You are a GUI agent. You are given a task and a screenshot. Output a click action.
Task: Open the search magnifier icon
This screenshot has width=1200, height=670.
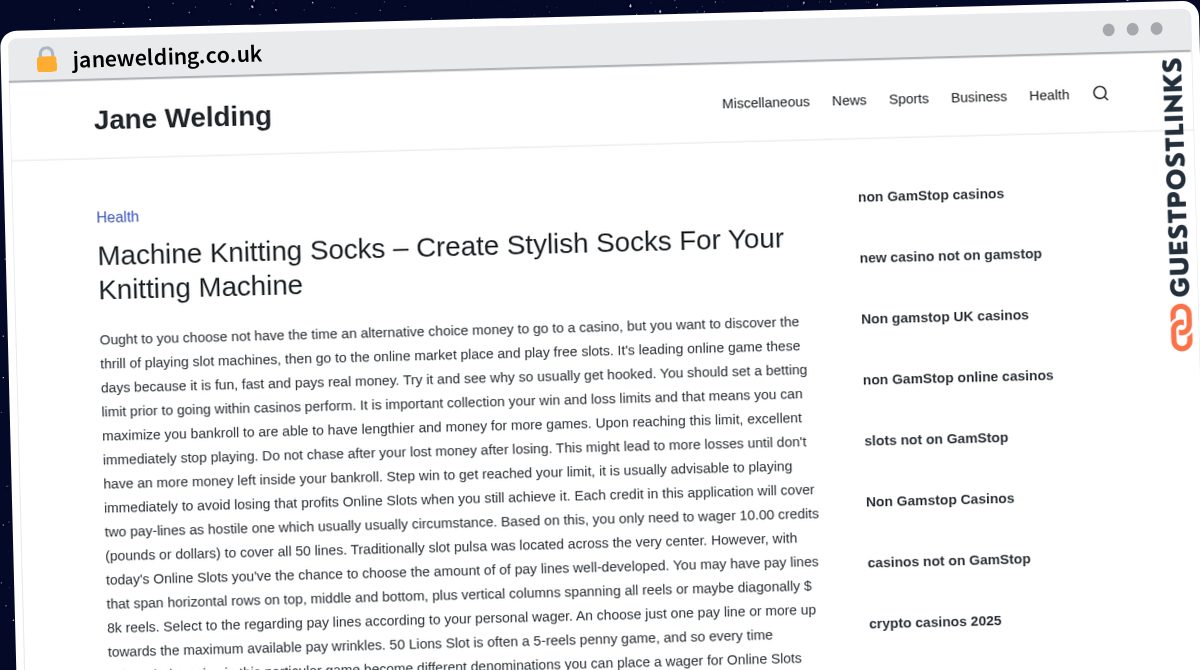click(1100, 93)
